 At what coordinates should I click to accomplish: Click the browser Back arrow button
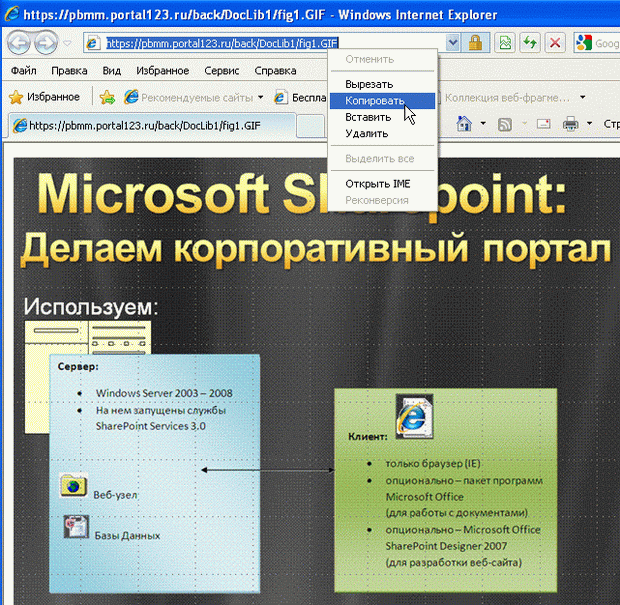click(21, 42)
